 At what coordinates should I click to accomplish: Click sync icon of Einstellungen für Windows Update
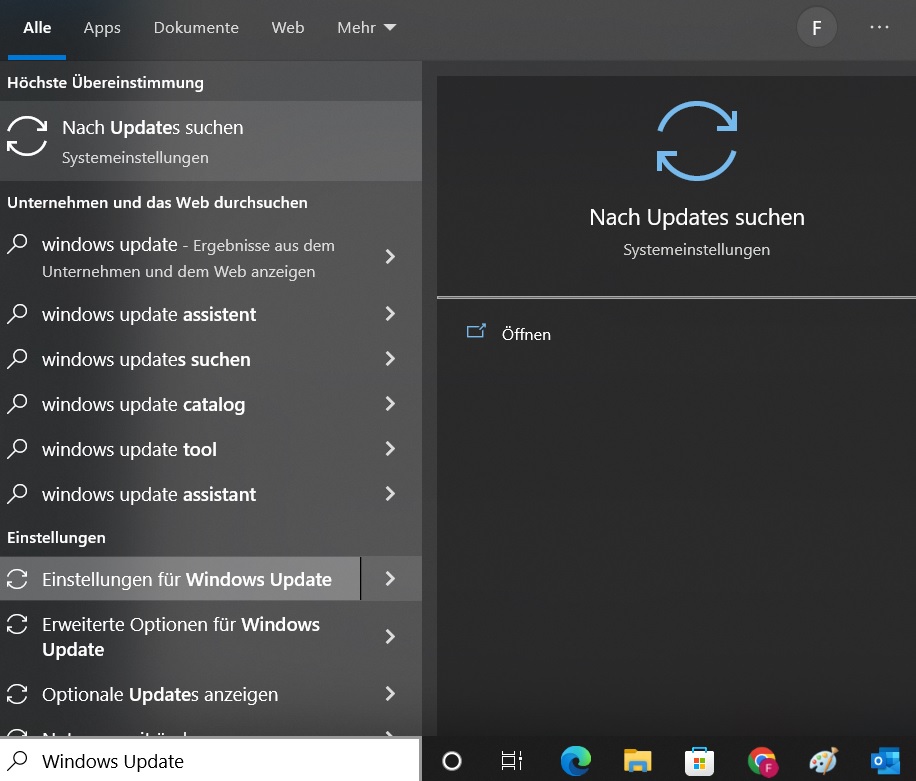(x=17, y=579)
